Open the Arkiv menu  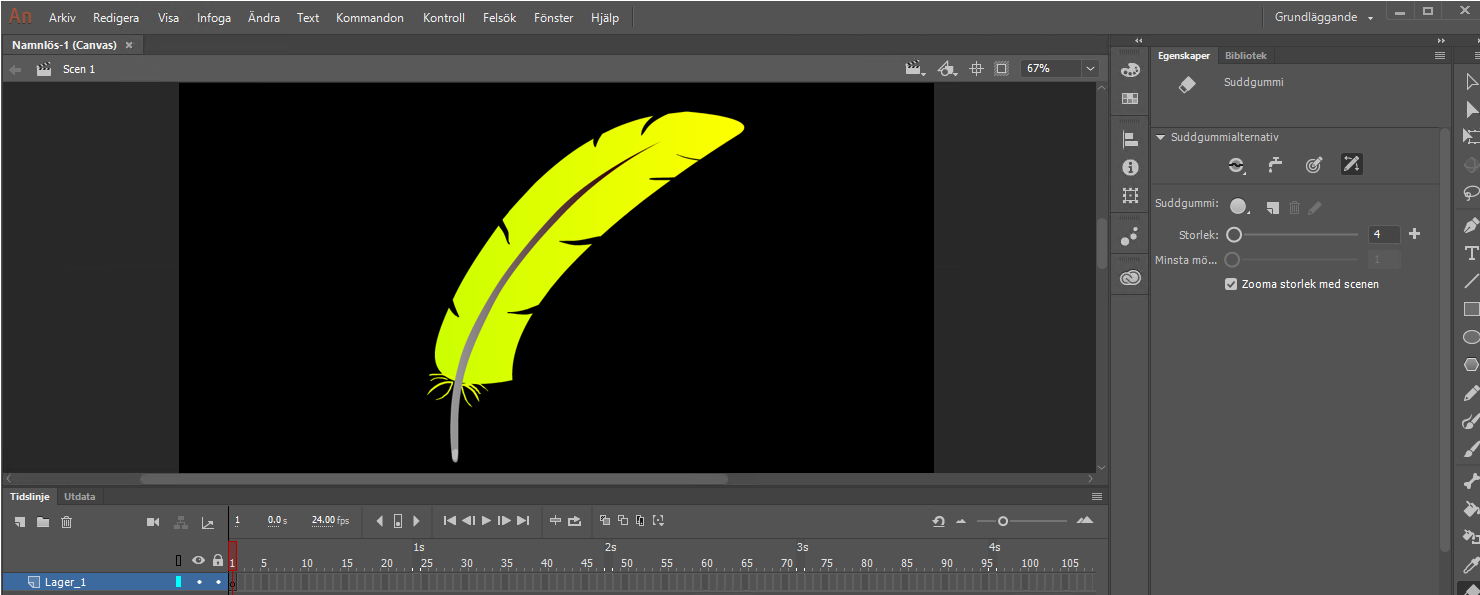coord(62,18)
